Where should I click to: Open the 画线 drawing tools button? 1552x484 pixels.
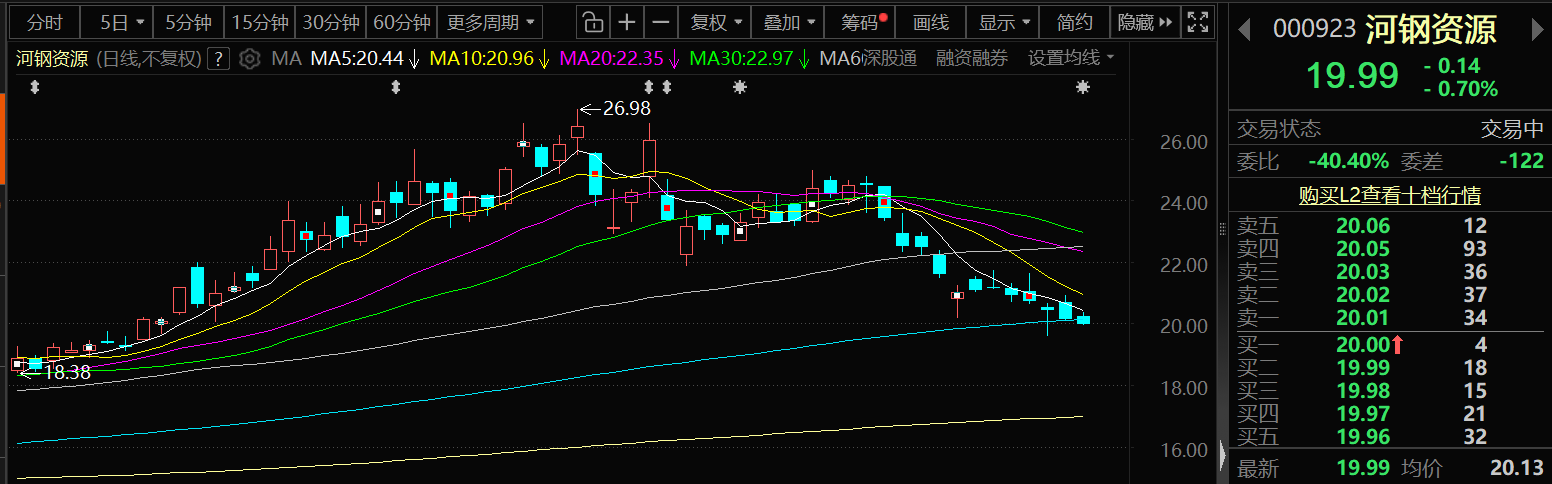[930, 22]
